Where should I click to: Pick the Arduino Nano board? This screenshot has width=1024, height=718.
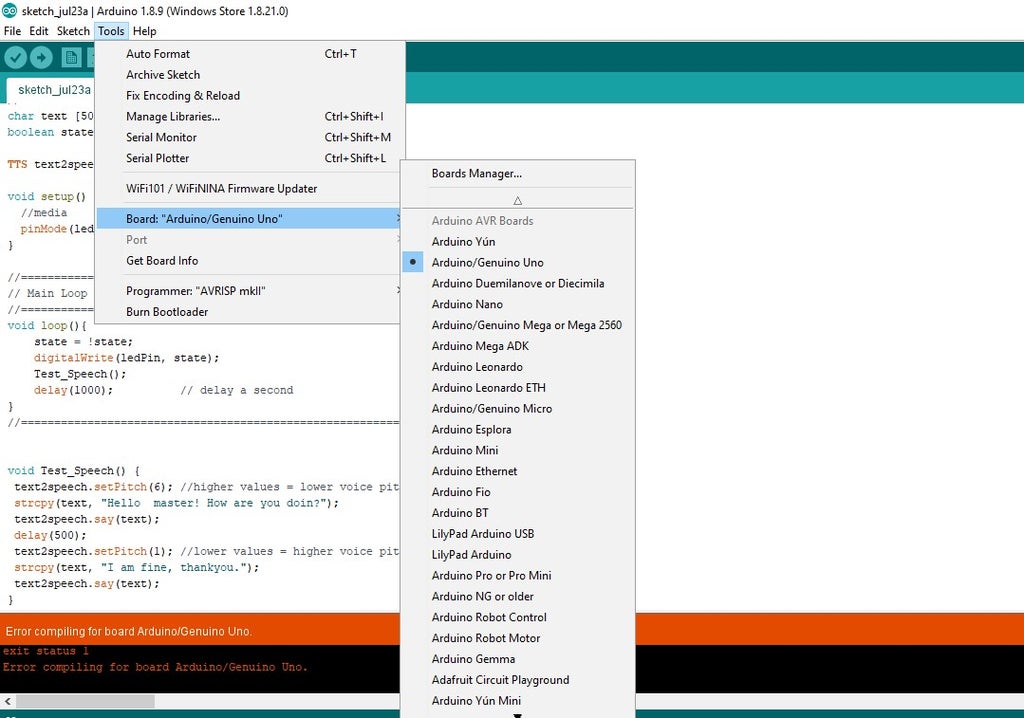[x=518, y=304]
